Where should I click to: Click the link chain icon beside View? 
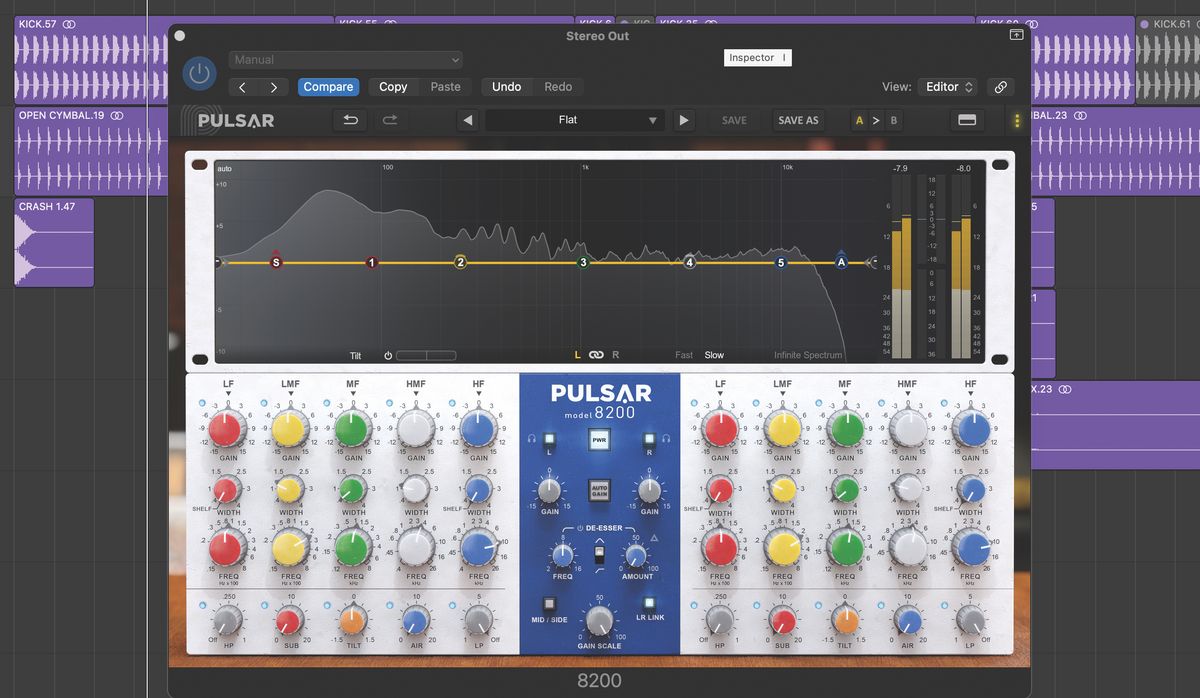pyautogui.click(x=1000, y=87)
